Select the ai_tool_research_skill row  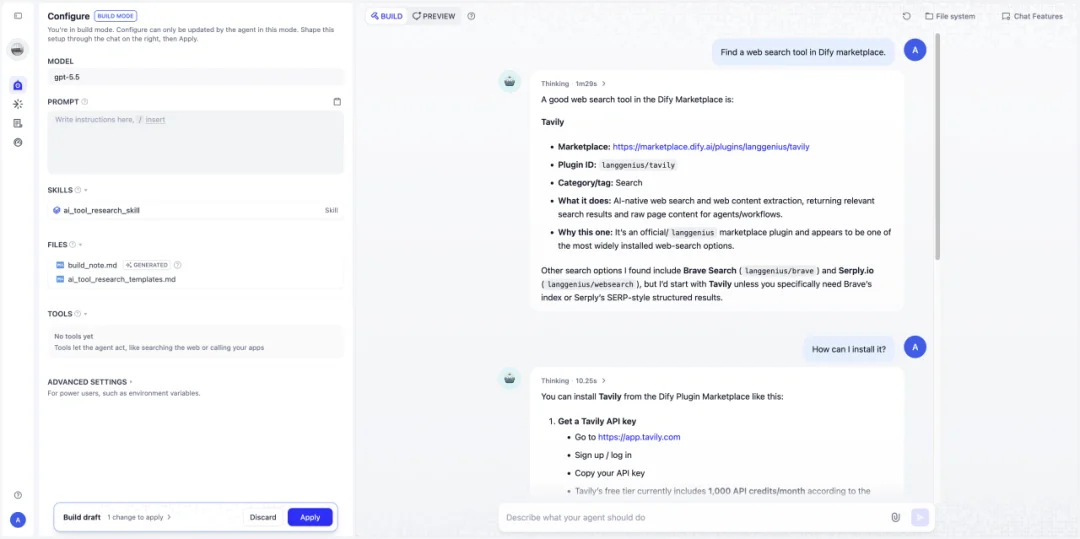[x=196, y=210]
